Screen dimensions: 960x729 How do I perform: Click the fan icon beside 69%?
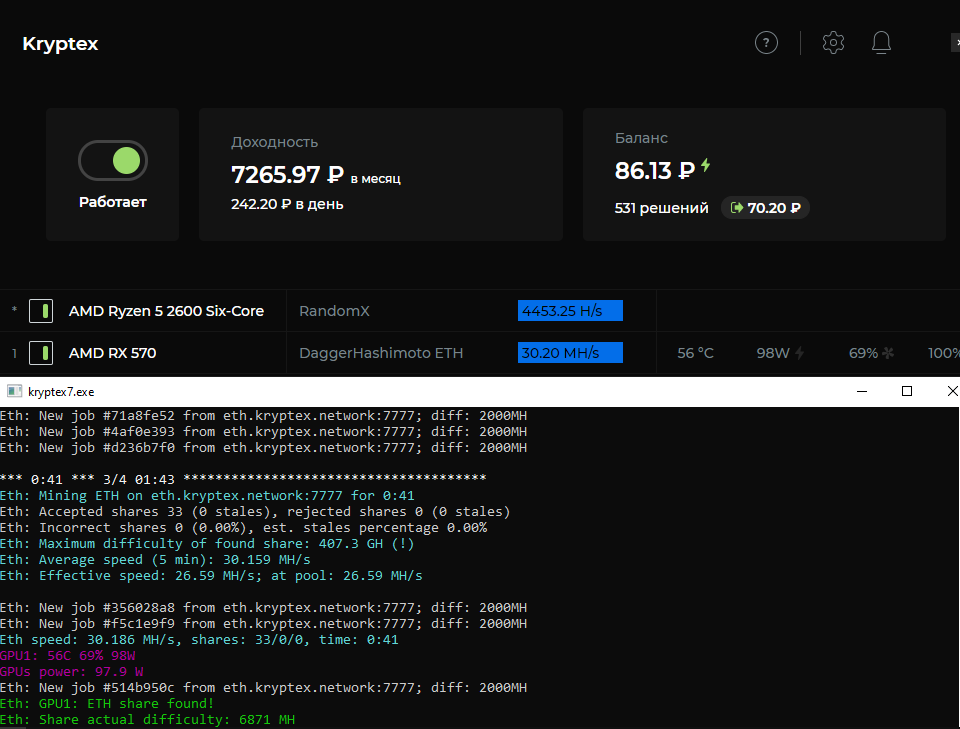pos(888,353)
